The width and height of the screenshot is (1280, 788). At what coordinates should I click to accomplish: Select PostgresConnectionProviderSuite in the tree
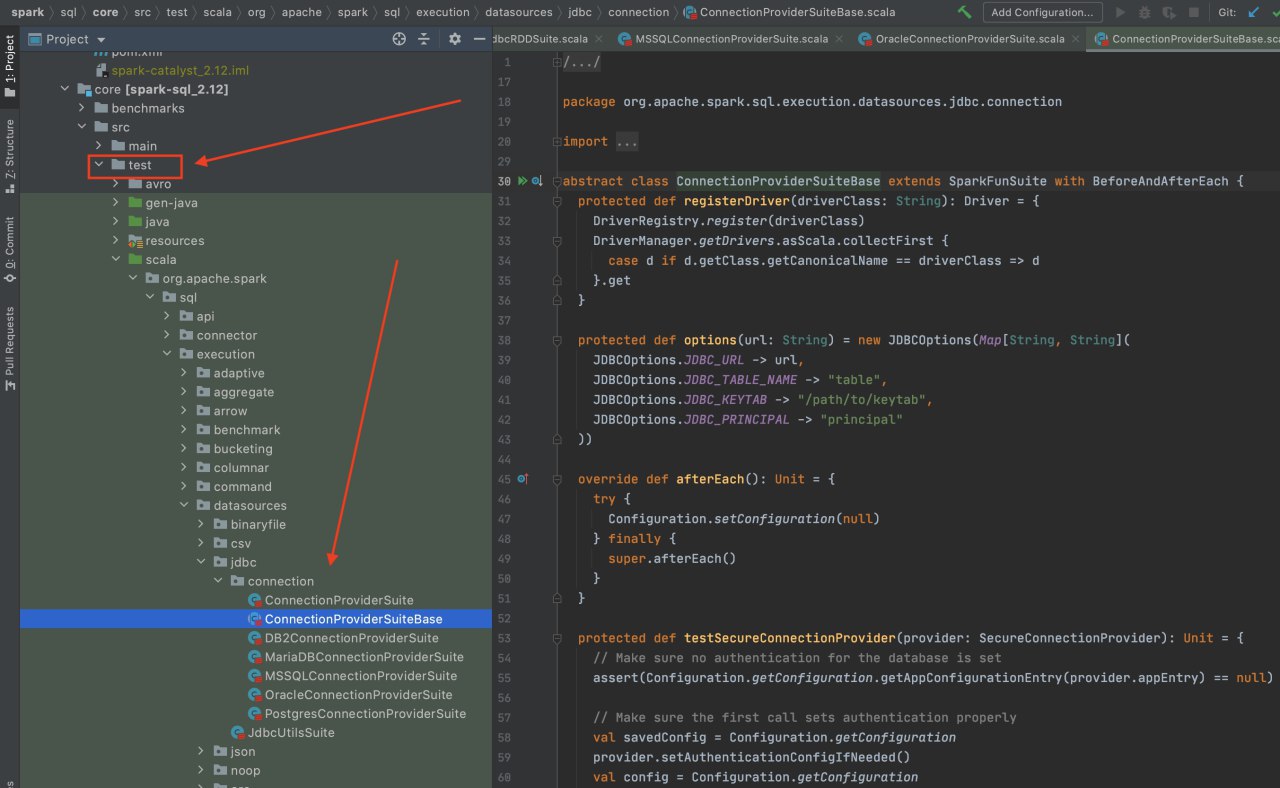[x=365, y=714]
